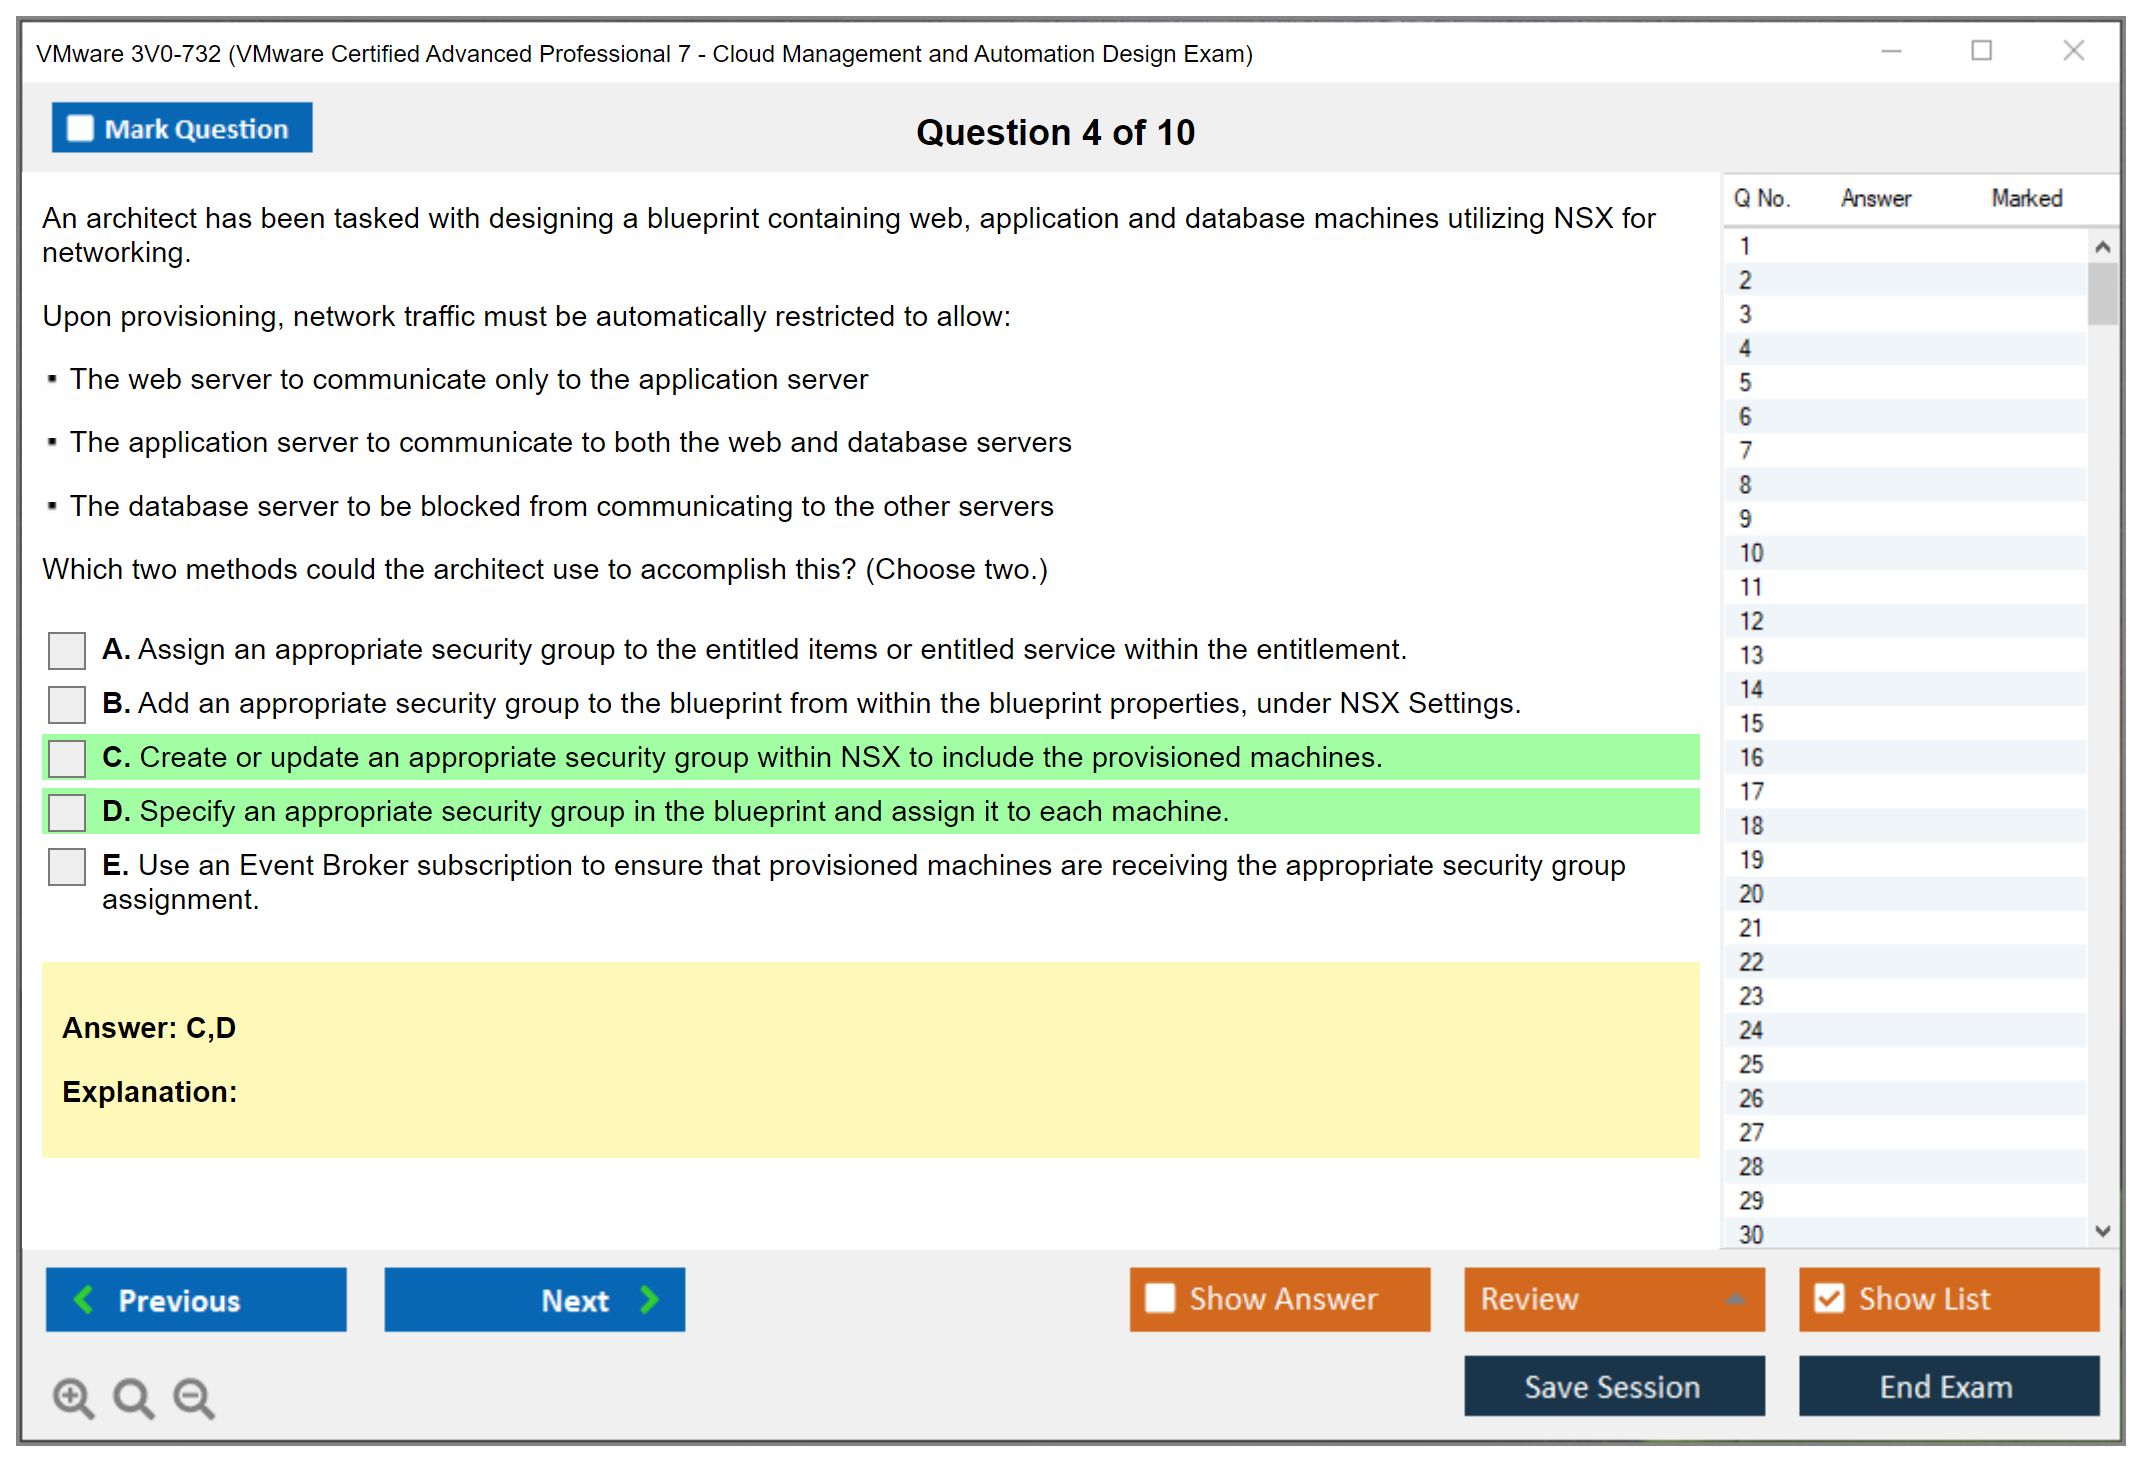Click the zoom out magnifier icon
The width and height of the screenshot is (2150, 1470).
(193, 1397)
